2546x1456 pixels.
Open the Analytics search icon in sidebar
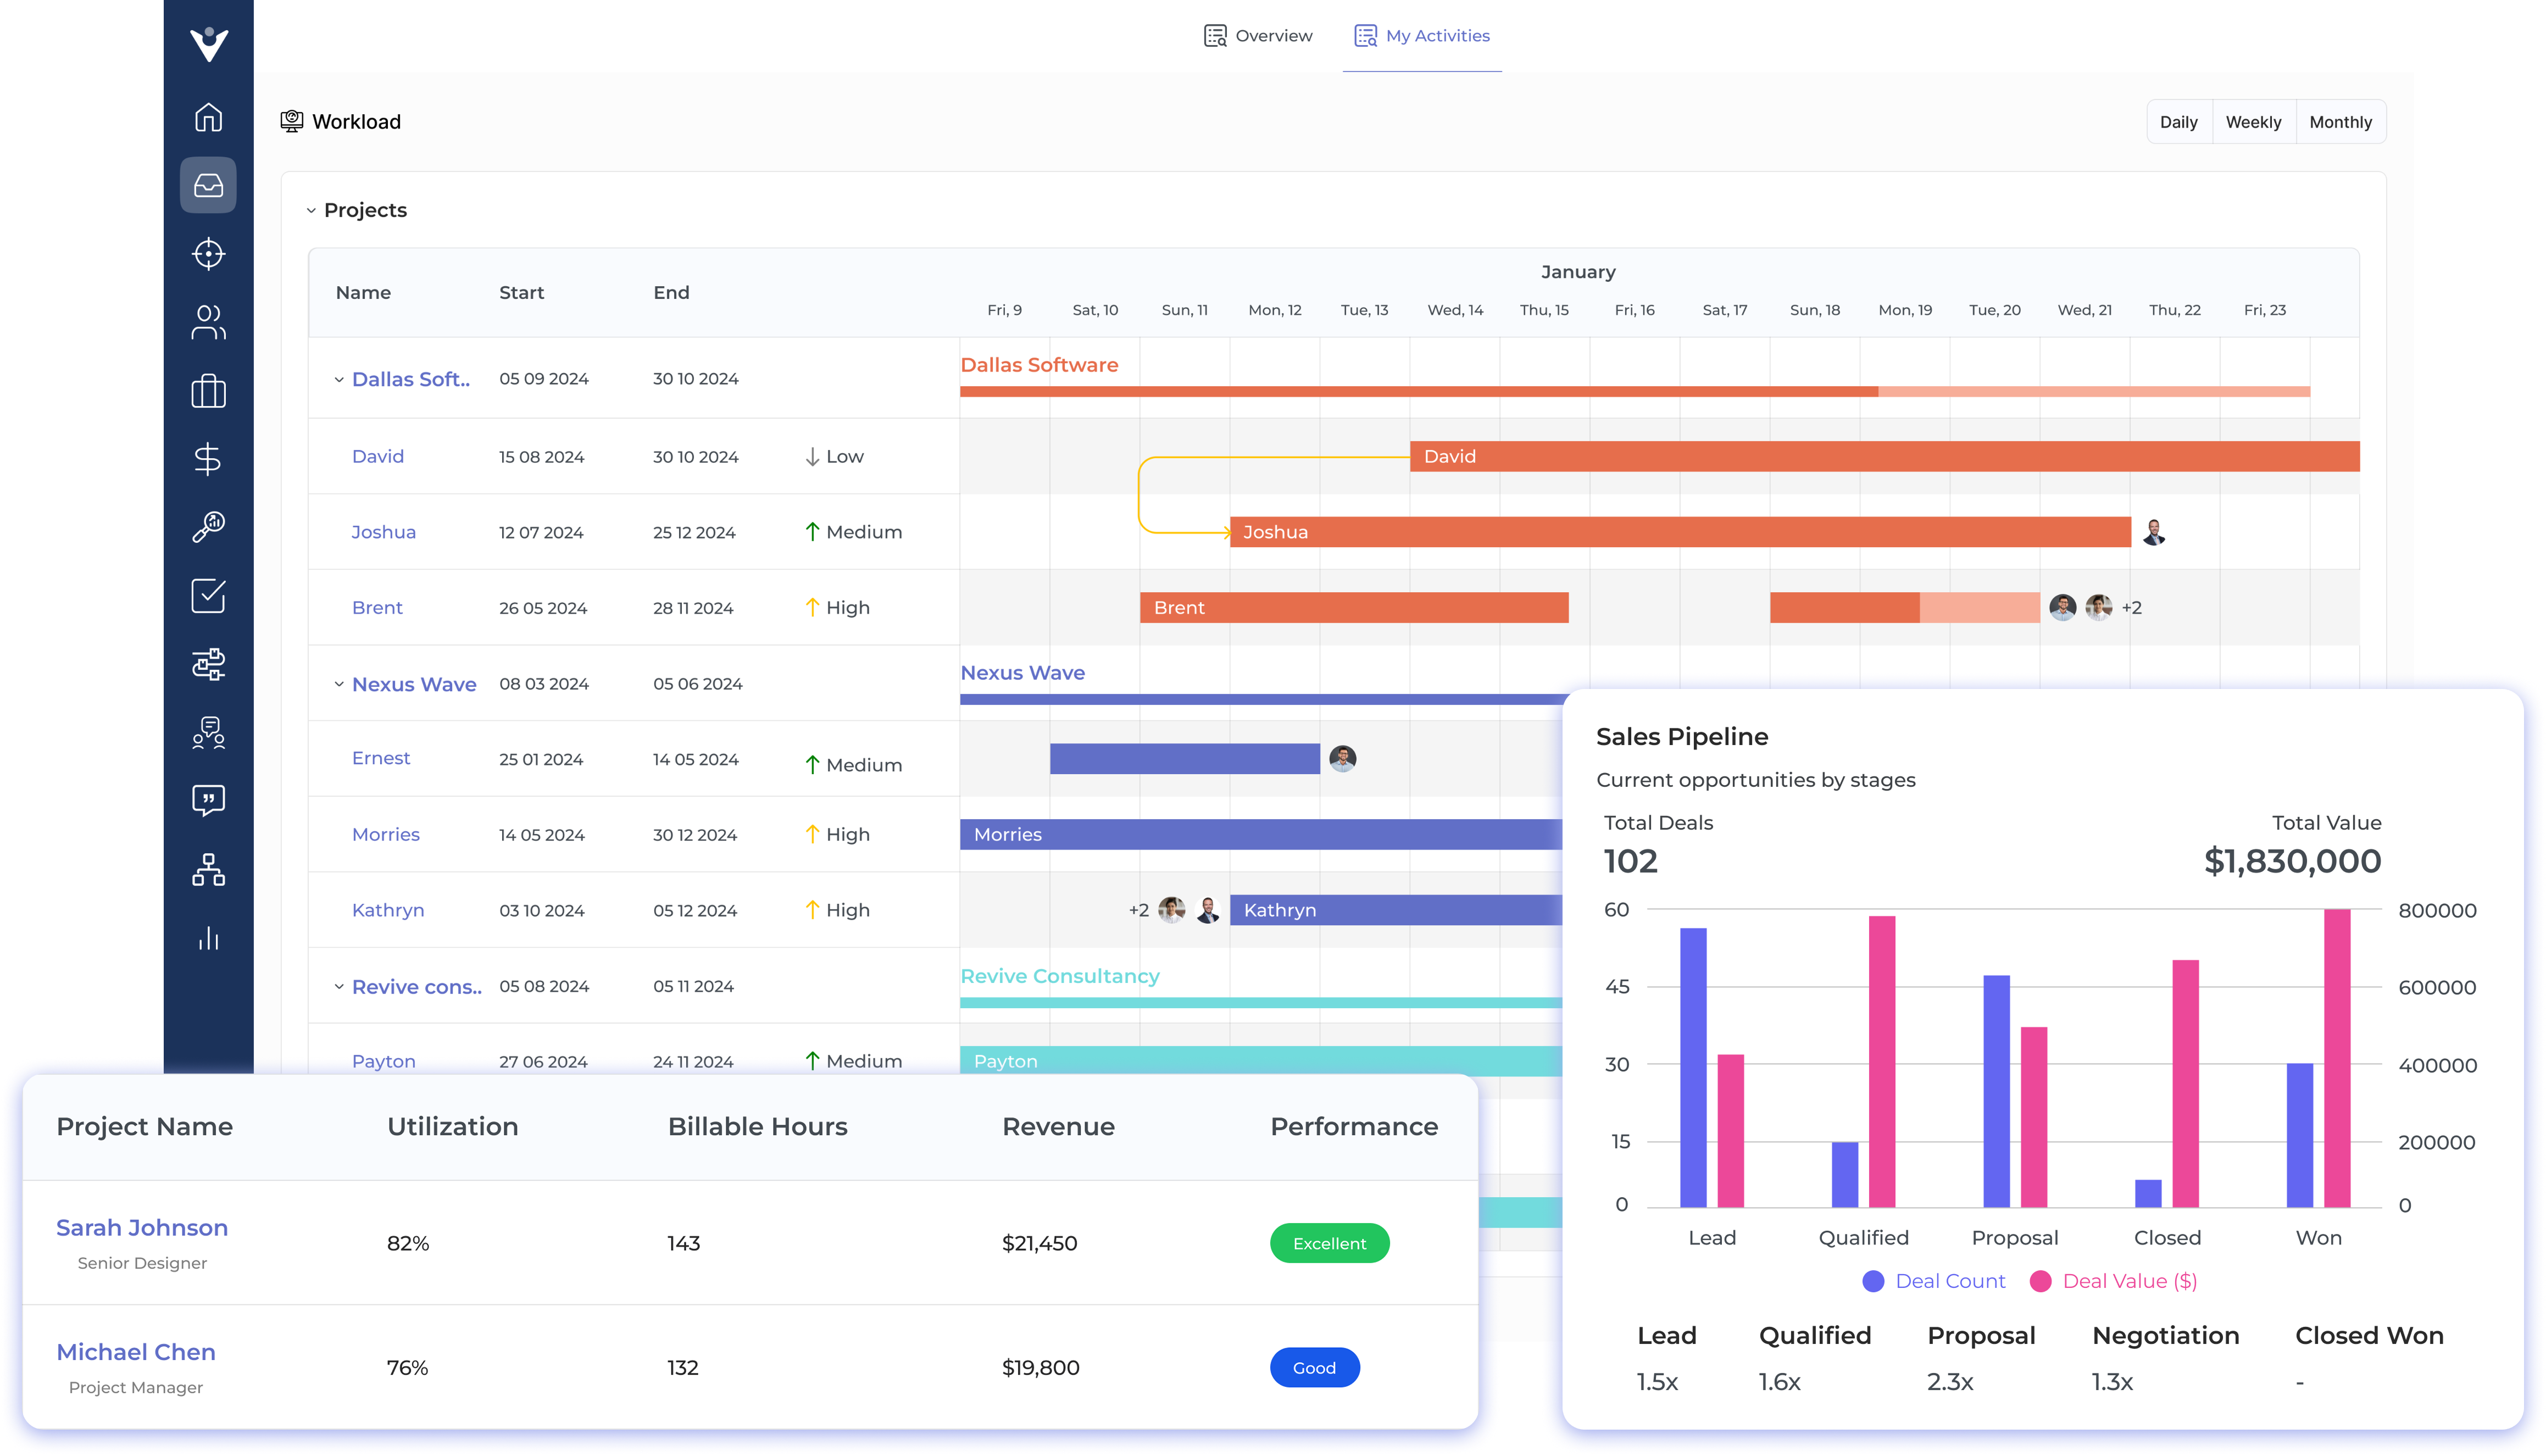pyautogui.click(x=208, y=526)
